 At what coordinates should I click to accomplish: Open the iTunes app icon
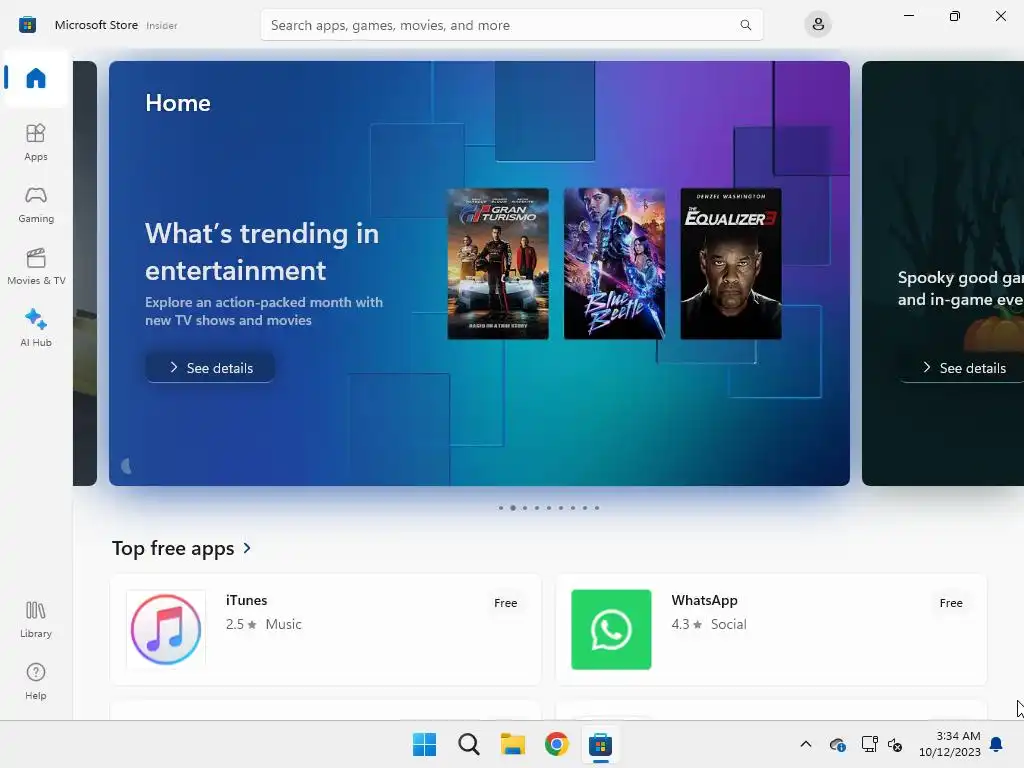point(166,630)
